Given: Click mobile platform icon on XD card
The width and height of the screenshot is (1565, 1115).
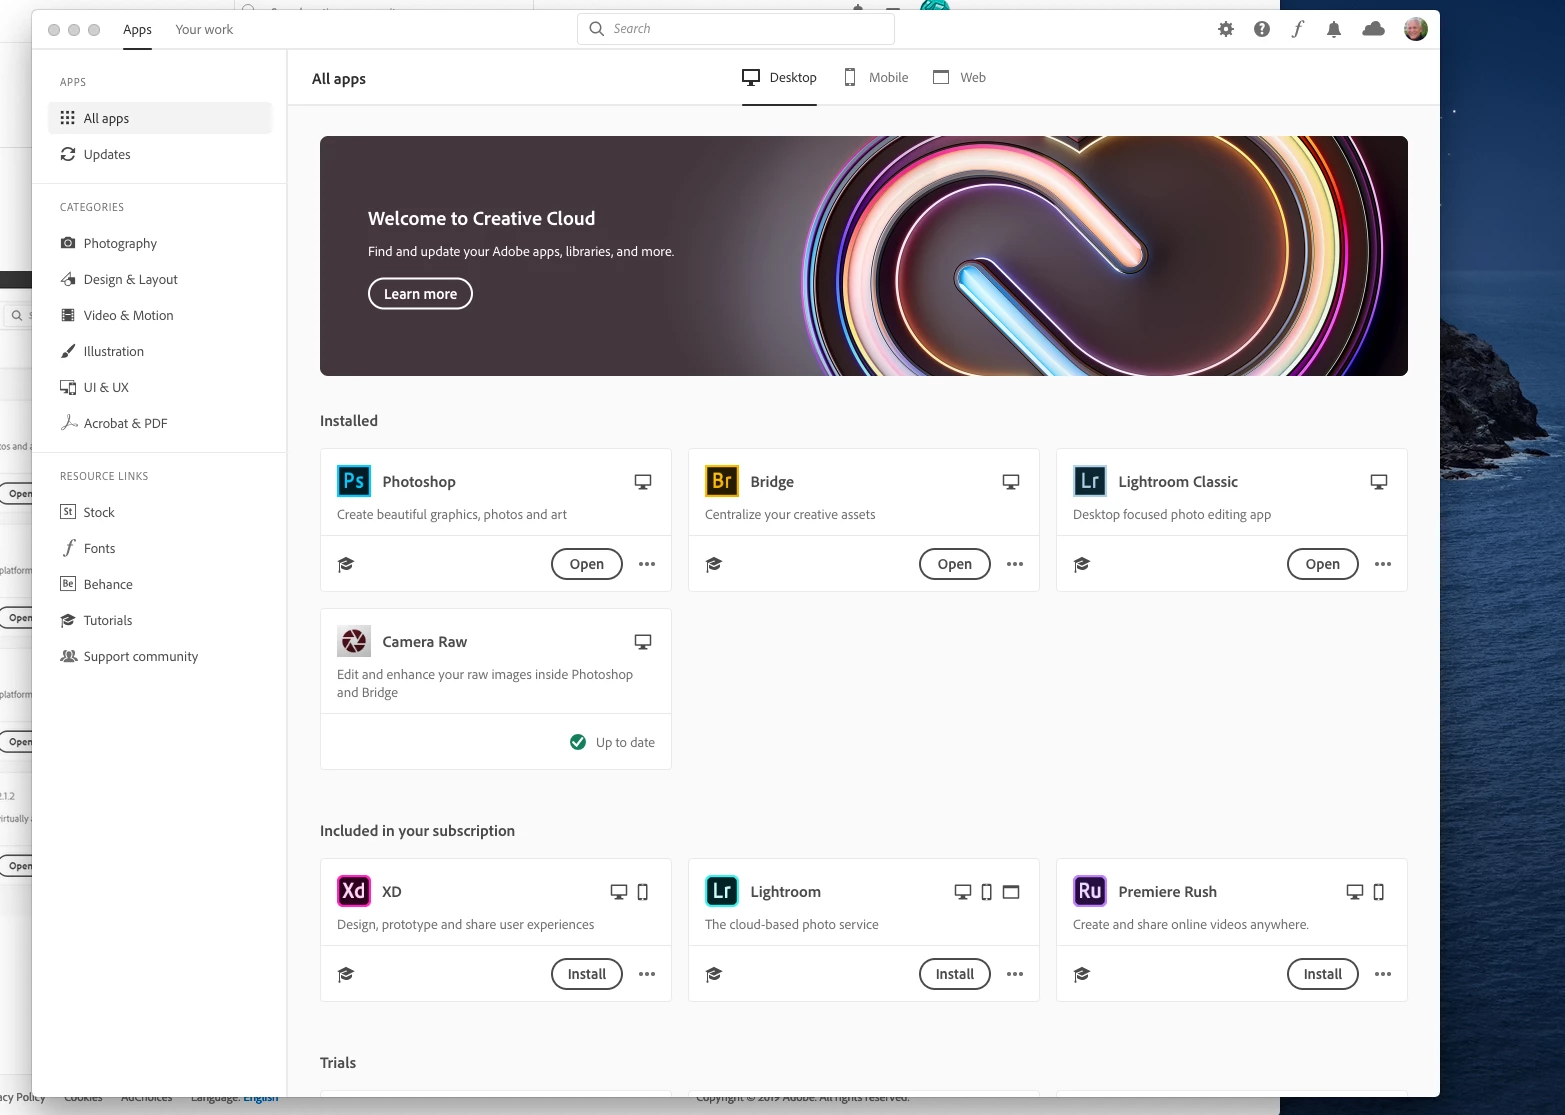Looking at the screenshot, I should pos(643,892).
